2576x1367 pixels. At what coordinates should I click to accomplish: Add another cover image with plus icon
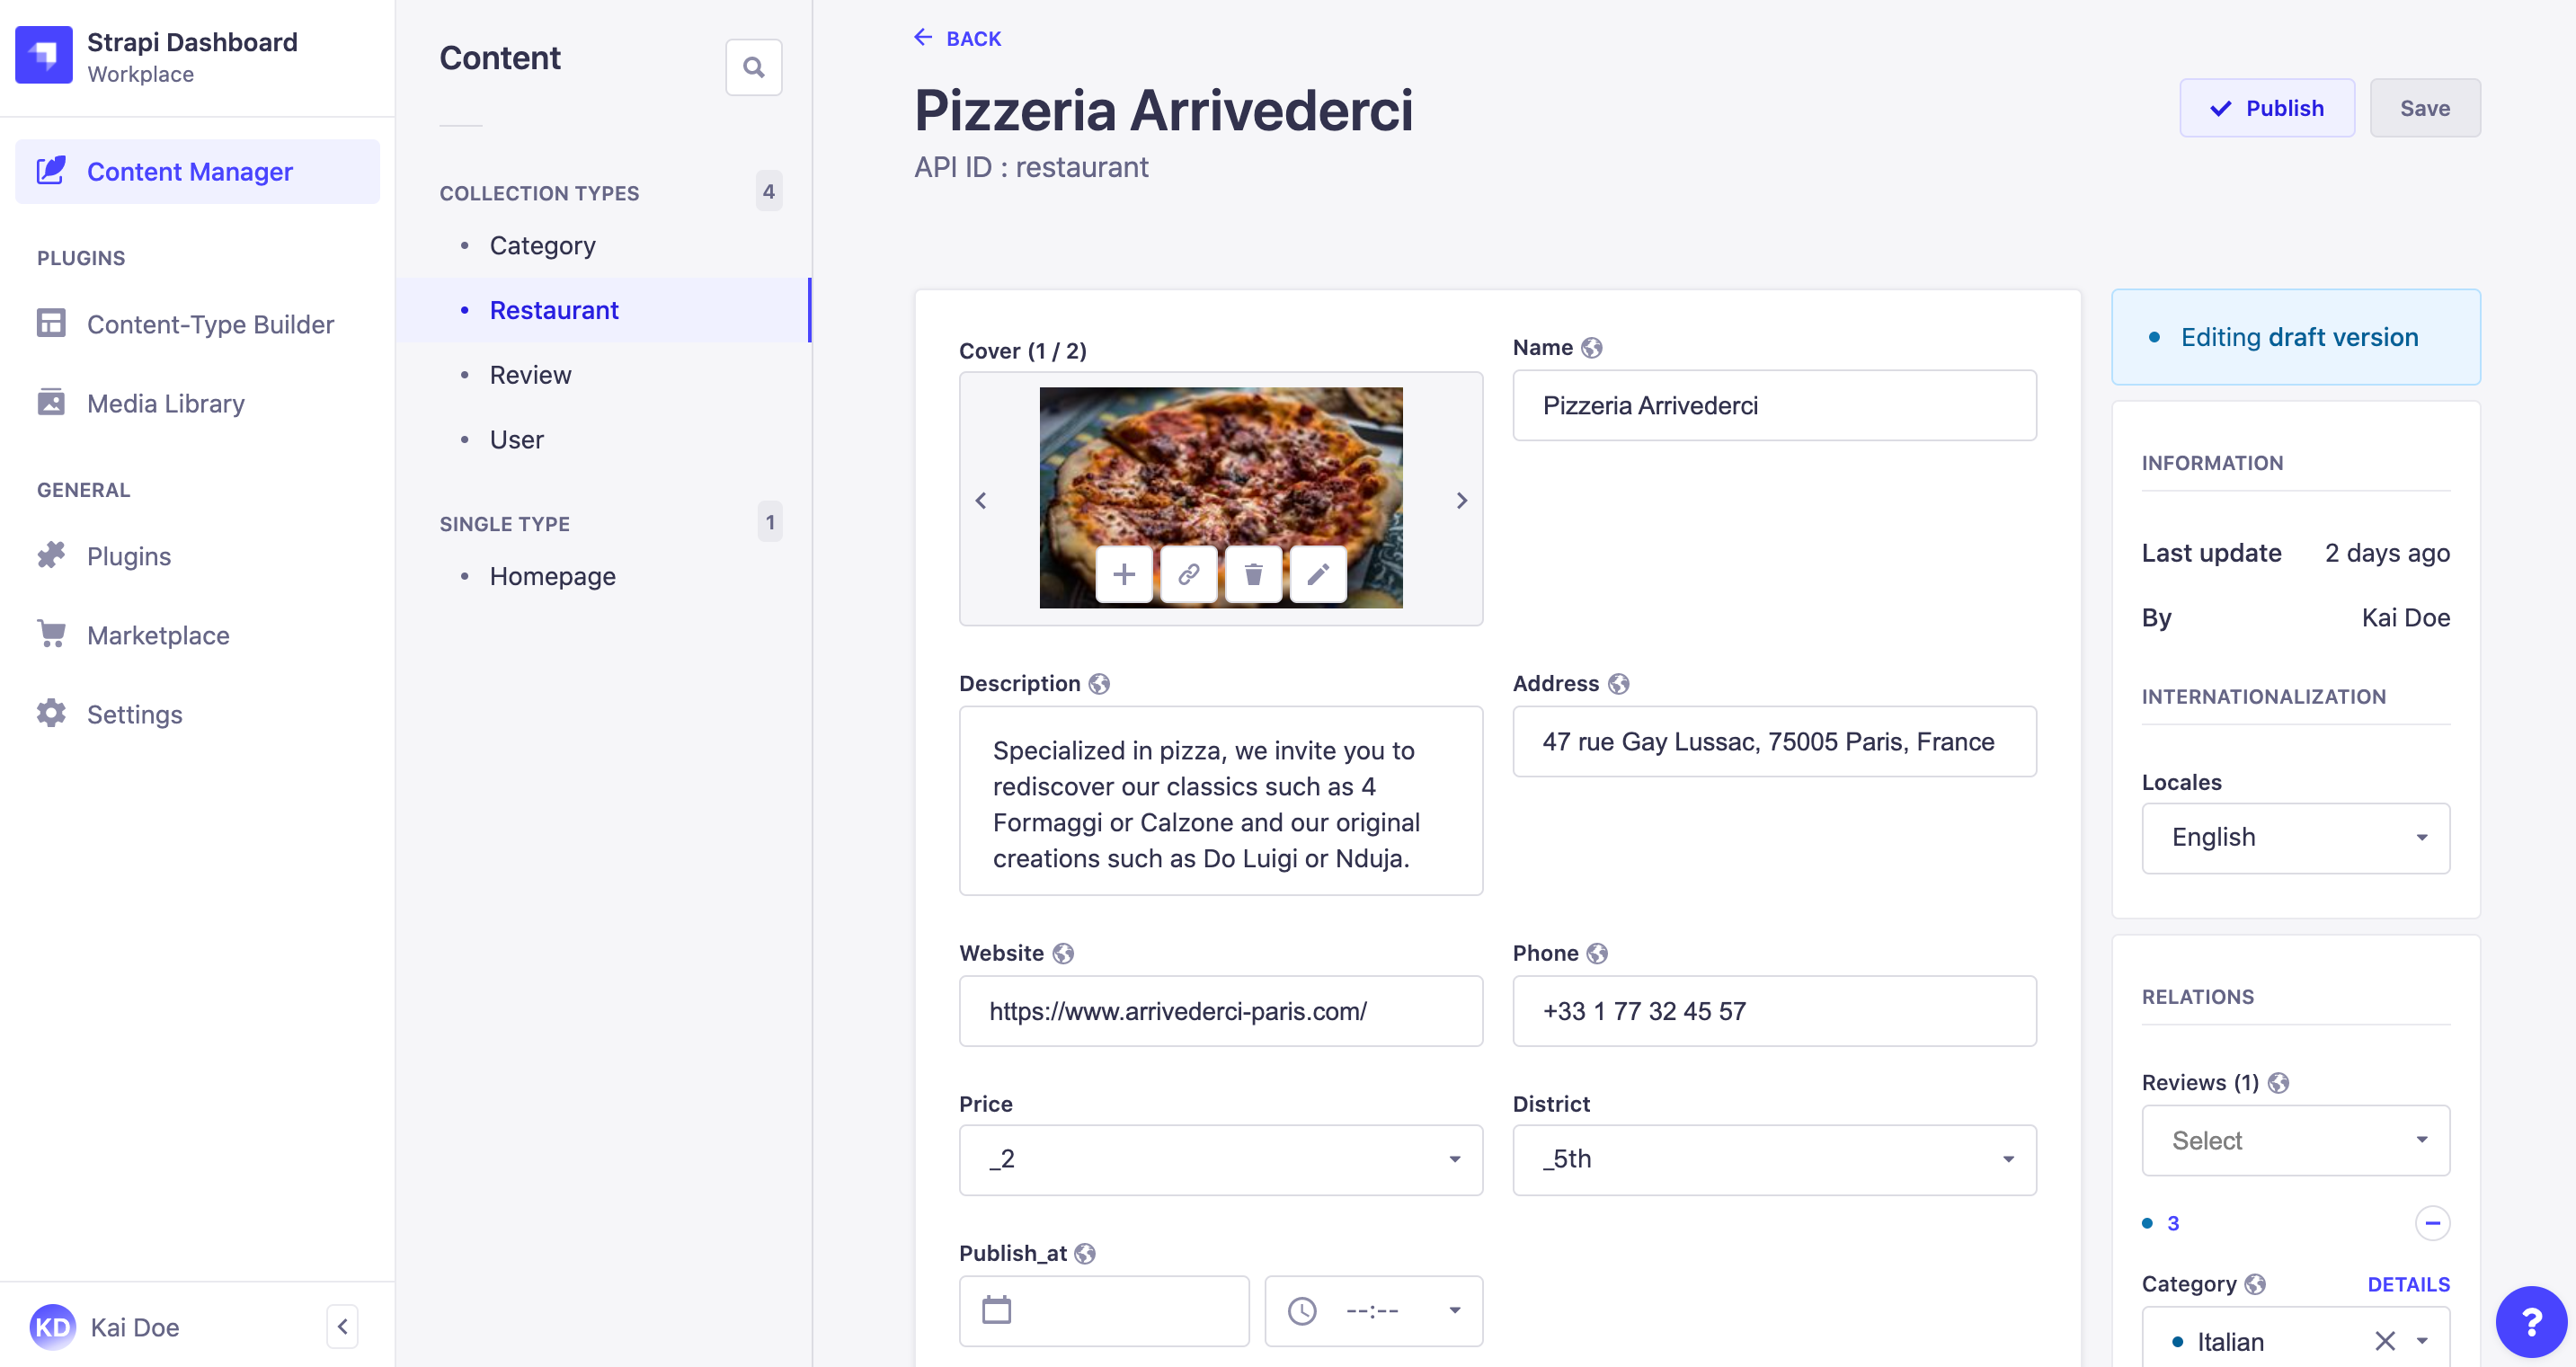[x=1125, y=574]
